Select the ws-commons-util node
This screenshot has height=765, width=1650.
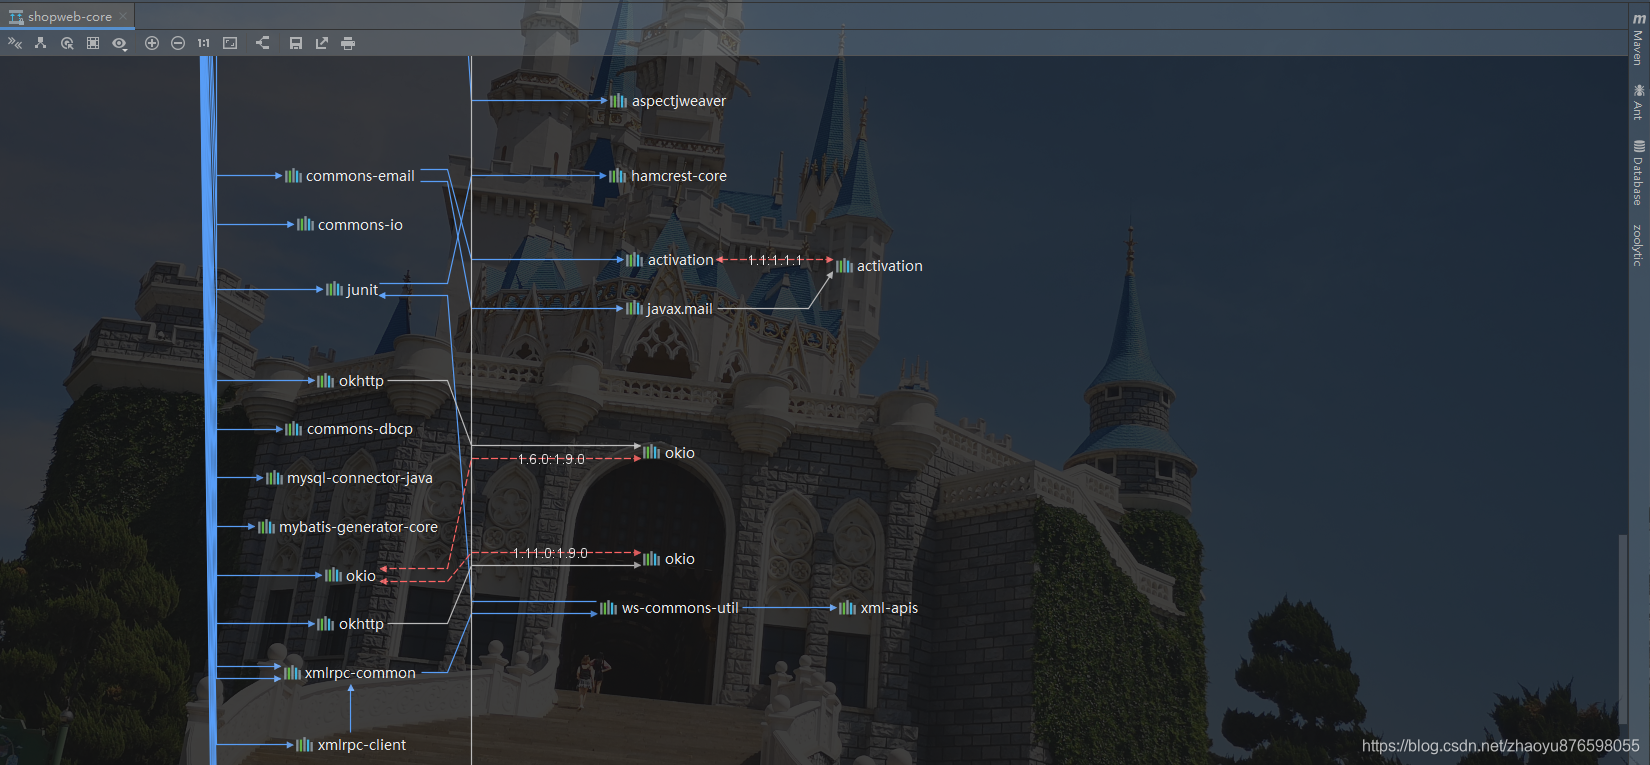669,608
